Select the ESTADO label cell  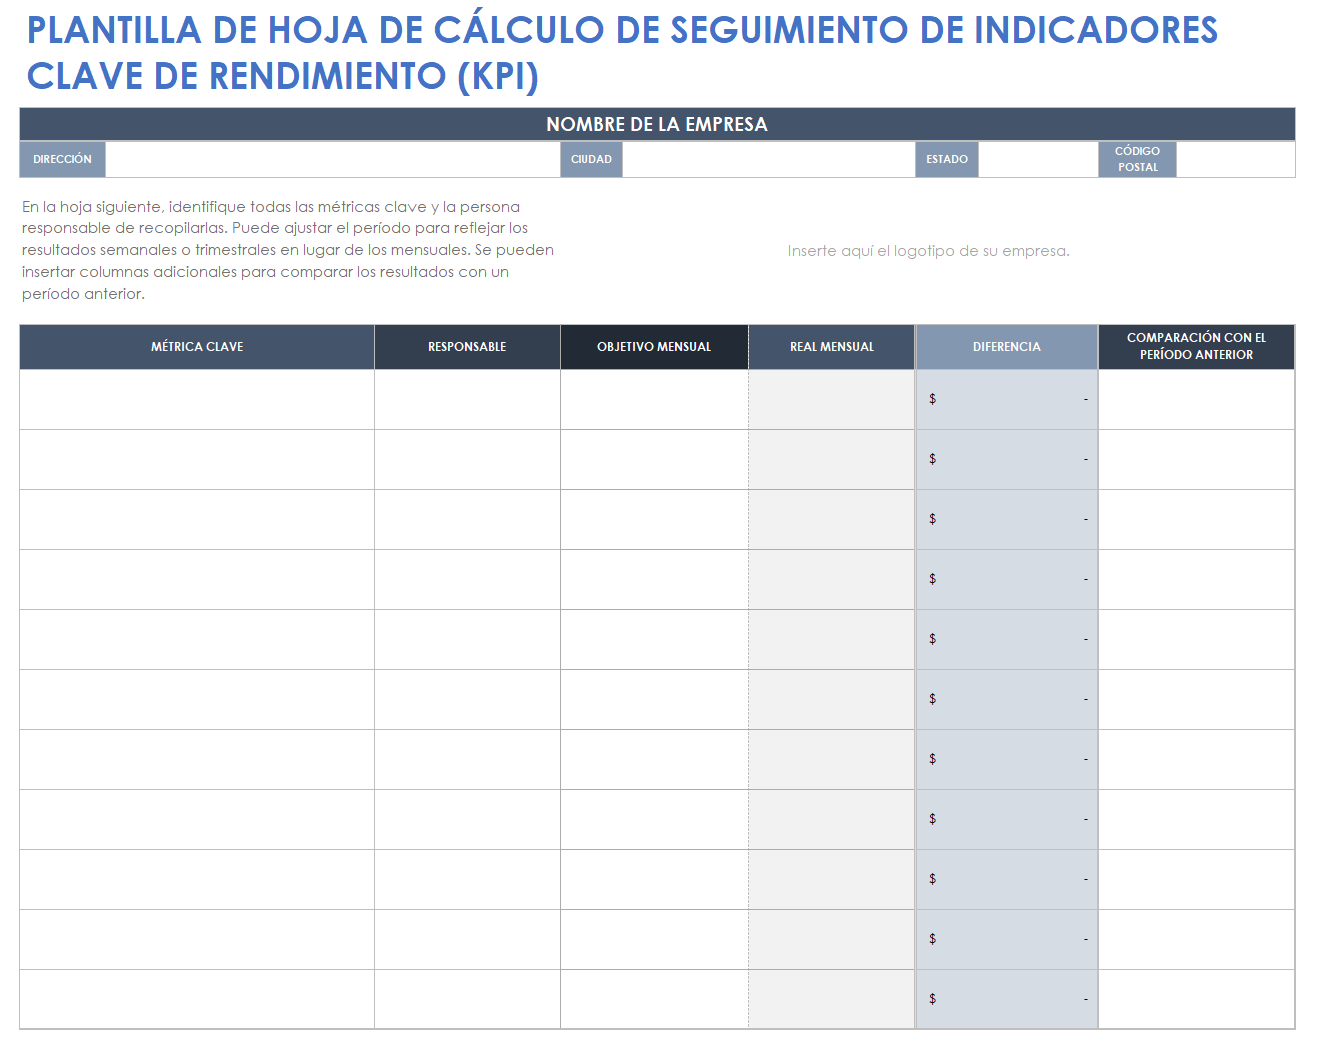point(947,159)
